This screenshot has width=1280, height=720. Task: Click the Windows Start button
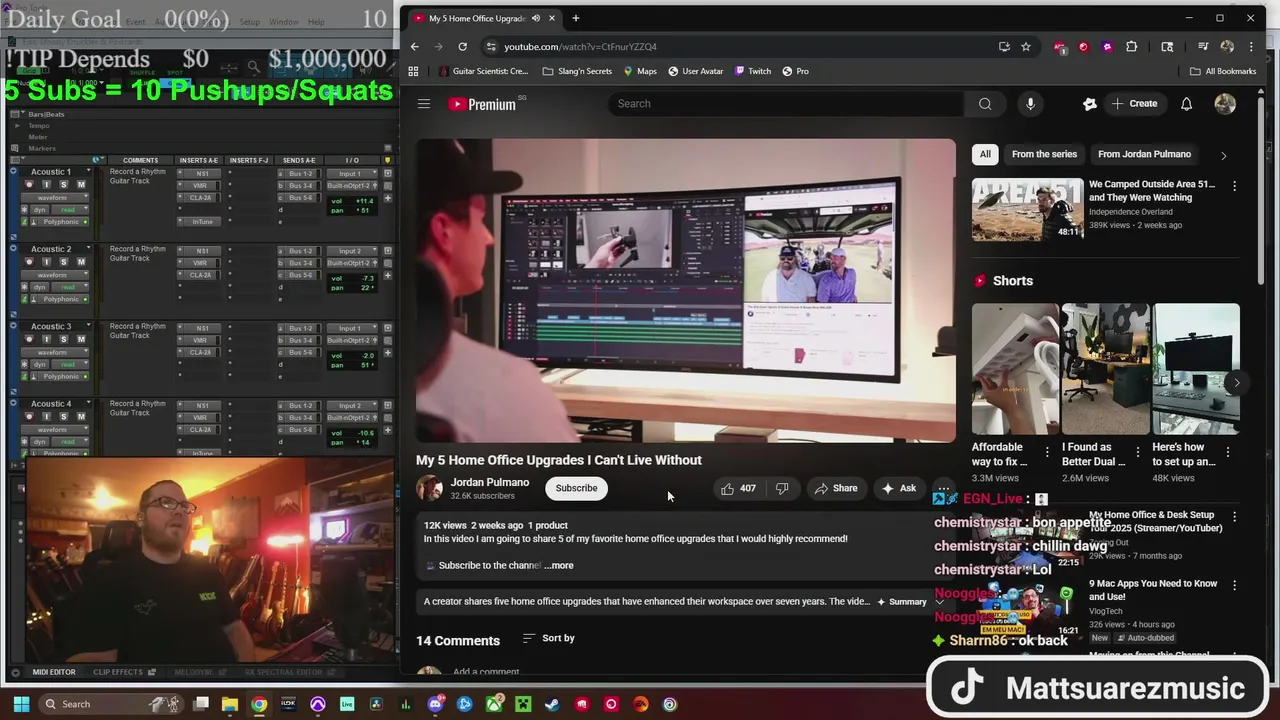(21, 704)
